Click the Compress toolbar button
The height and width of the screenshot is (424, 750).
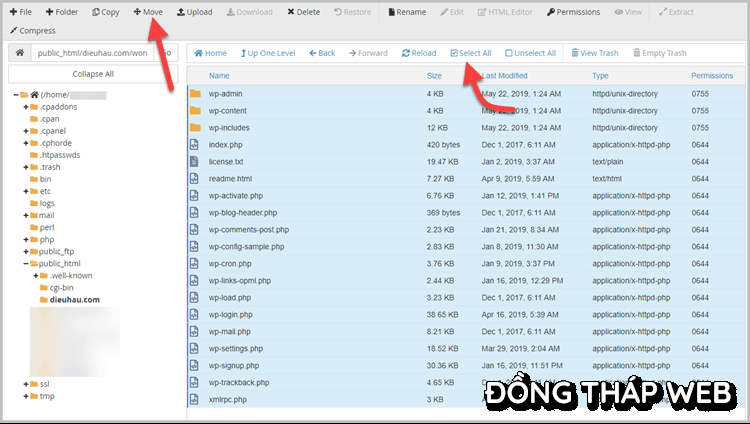[32, 30]
